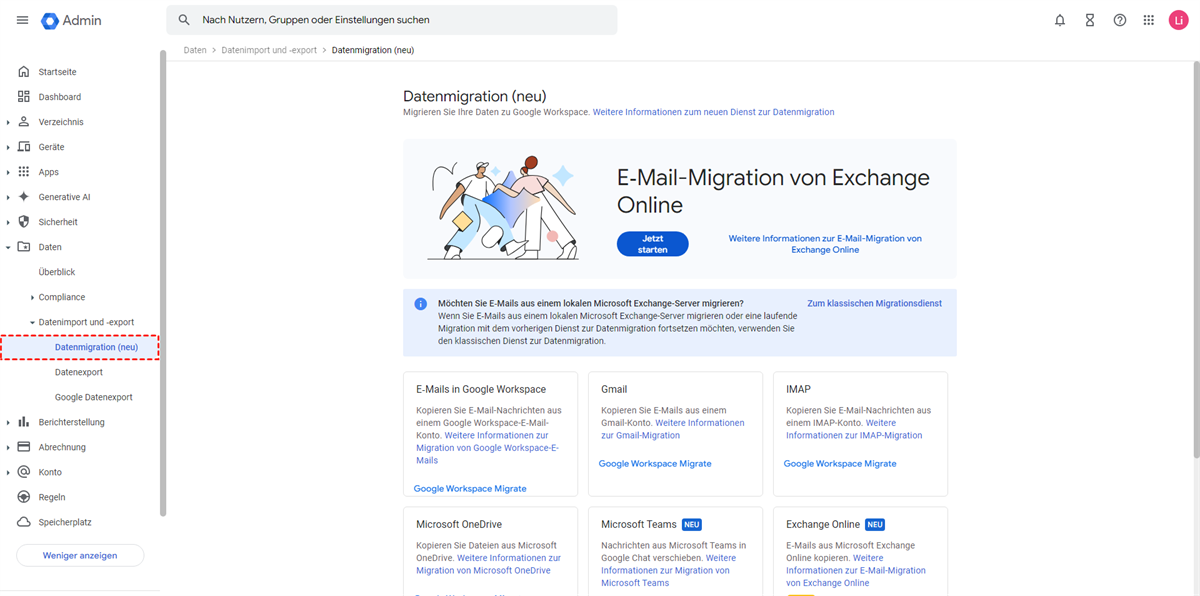Click the Abrechnung card icon
This screenshot has width=1200, height=596.
(24, 447)
